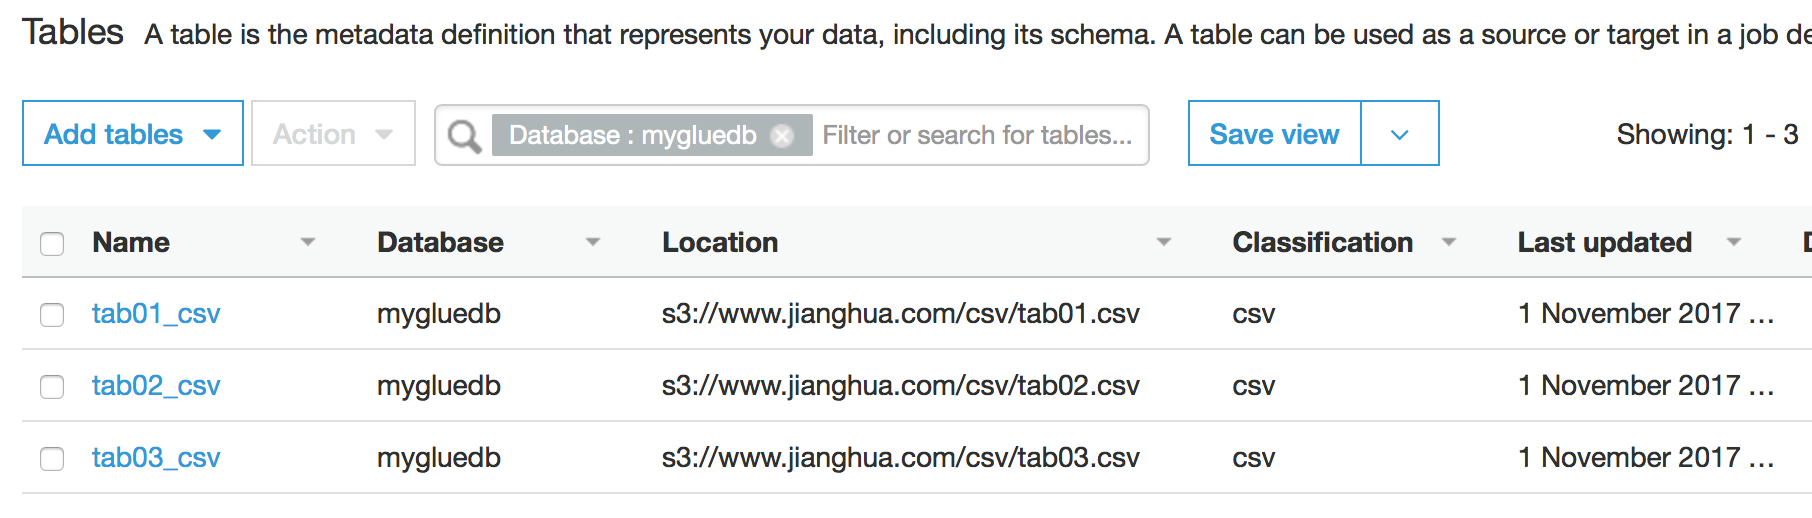This screenshot has height=518, width=1812.
Task: Open the Save view dropdown chevron
Action: 1399,134
